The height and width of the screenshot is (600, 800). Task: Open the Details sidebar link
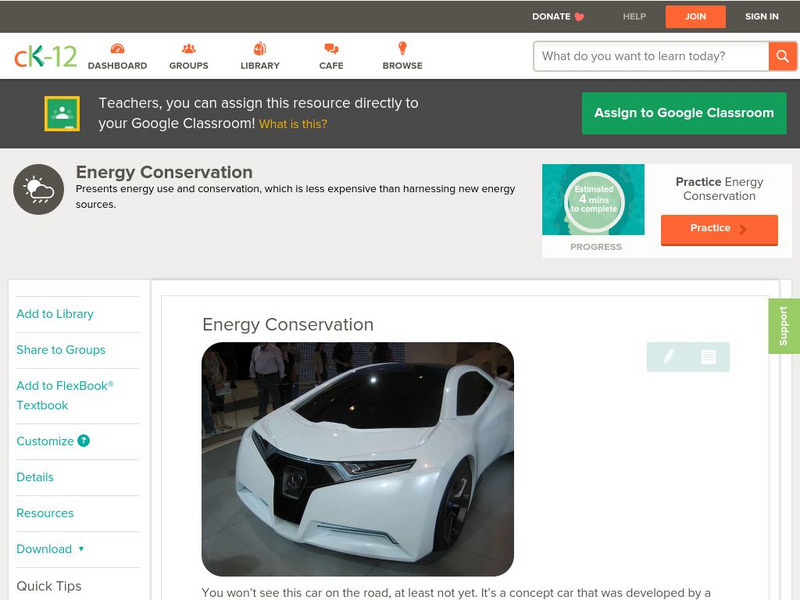(x=35, y=477)
